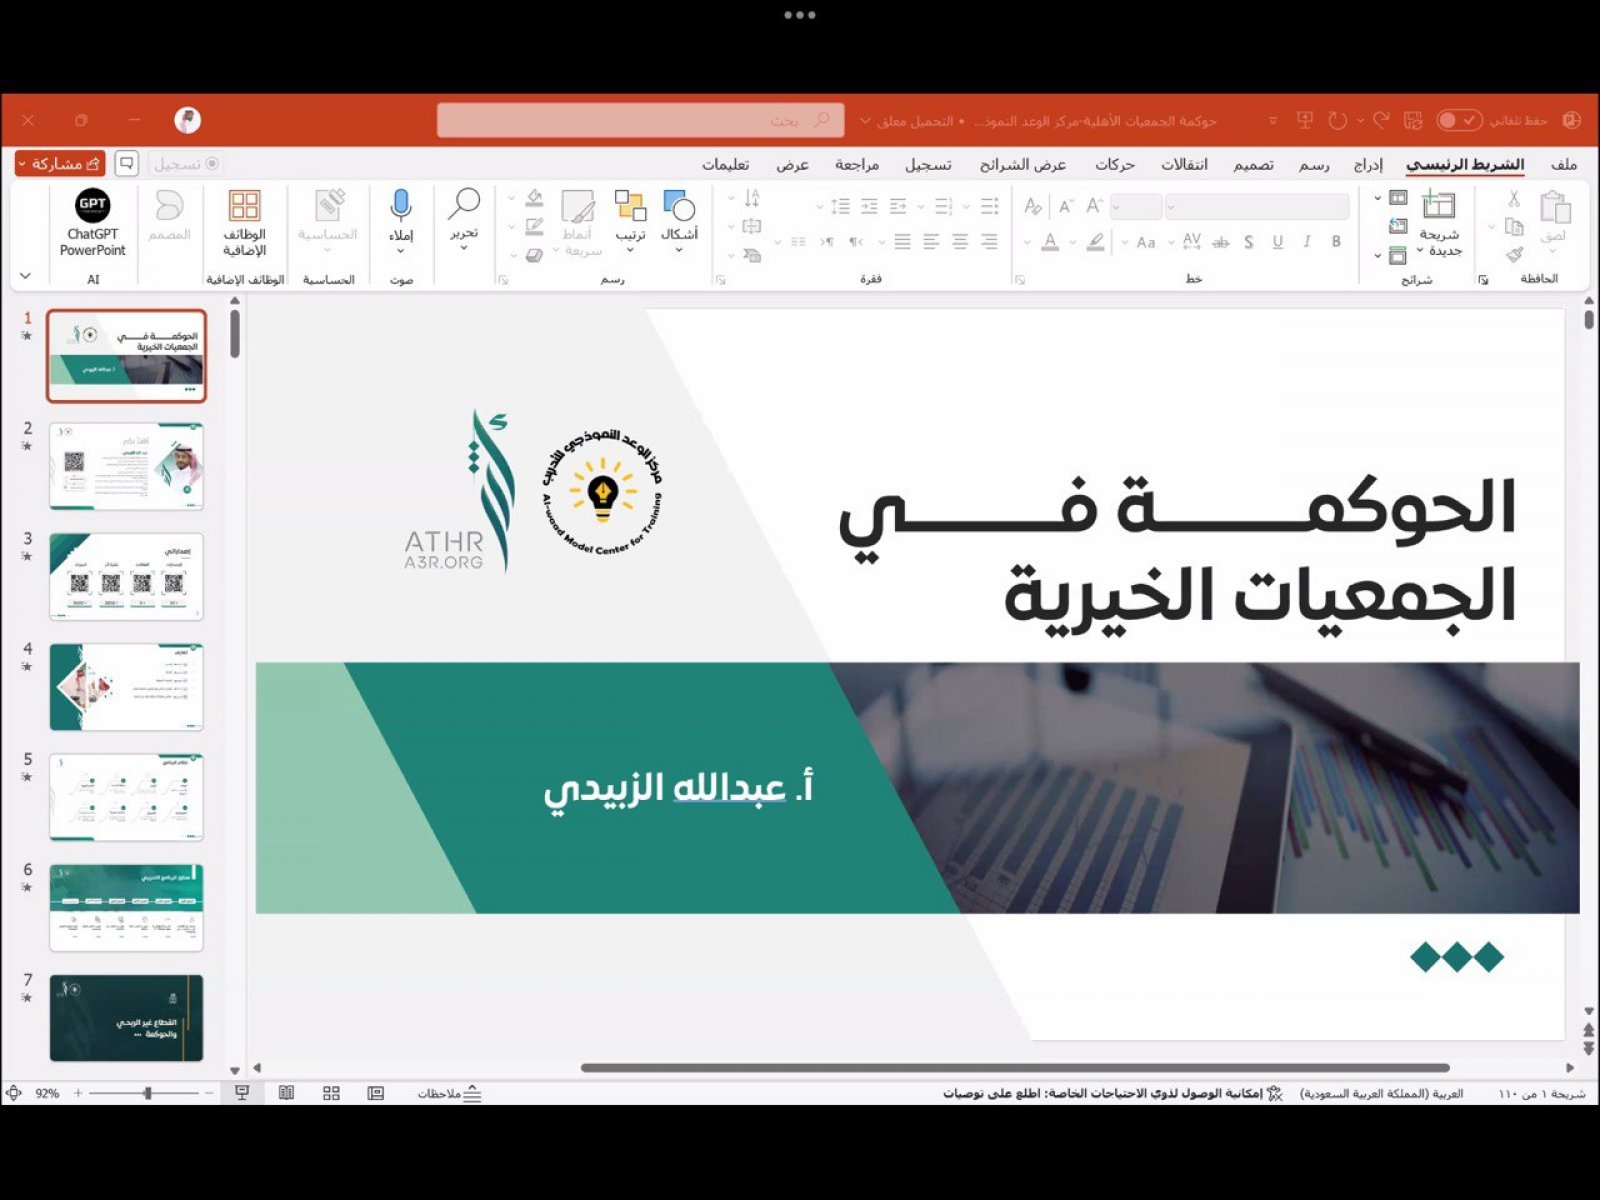Viewport: 1600px width, 1200px height.
Task: Start Slide Show from status bar icon
Action: (x=242, y=1093)
